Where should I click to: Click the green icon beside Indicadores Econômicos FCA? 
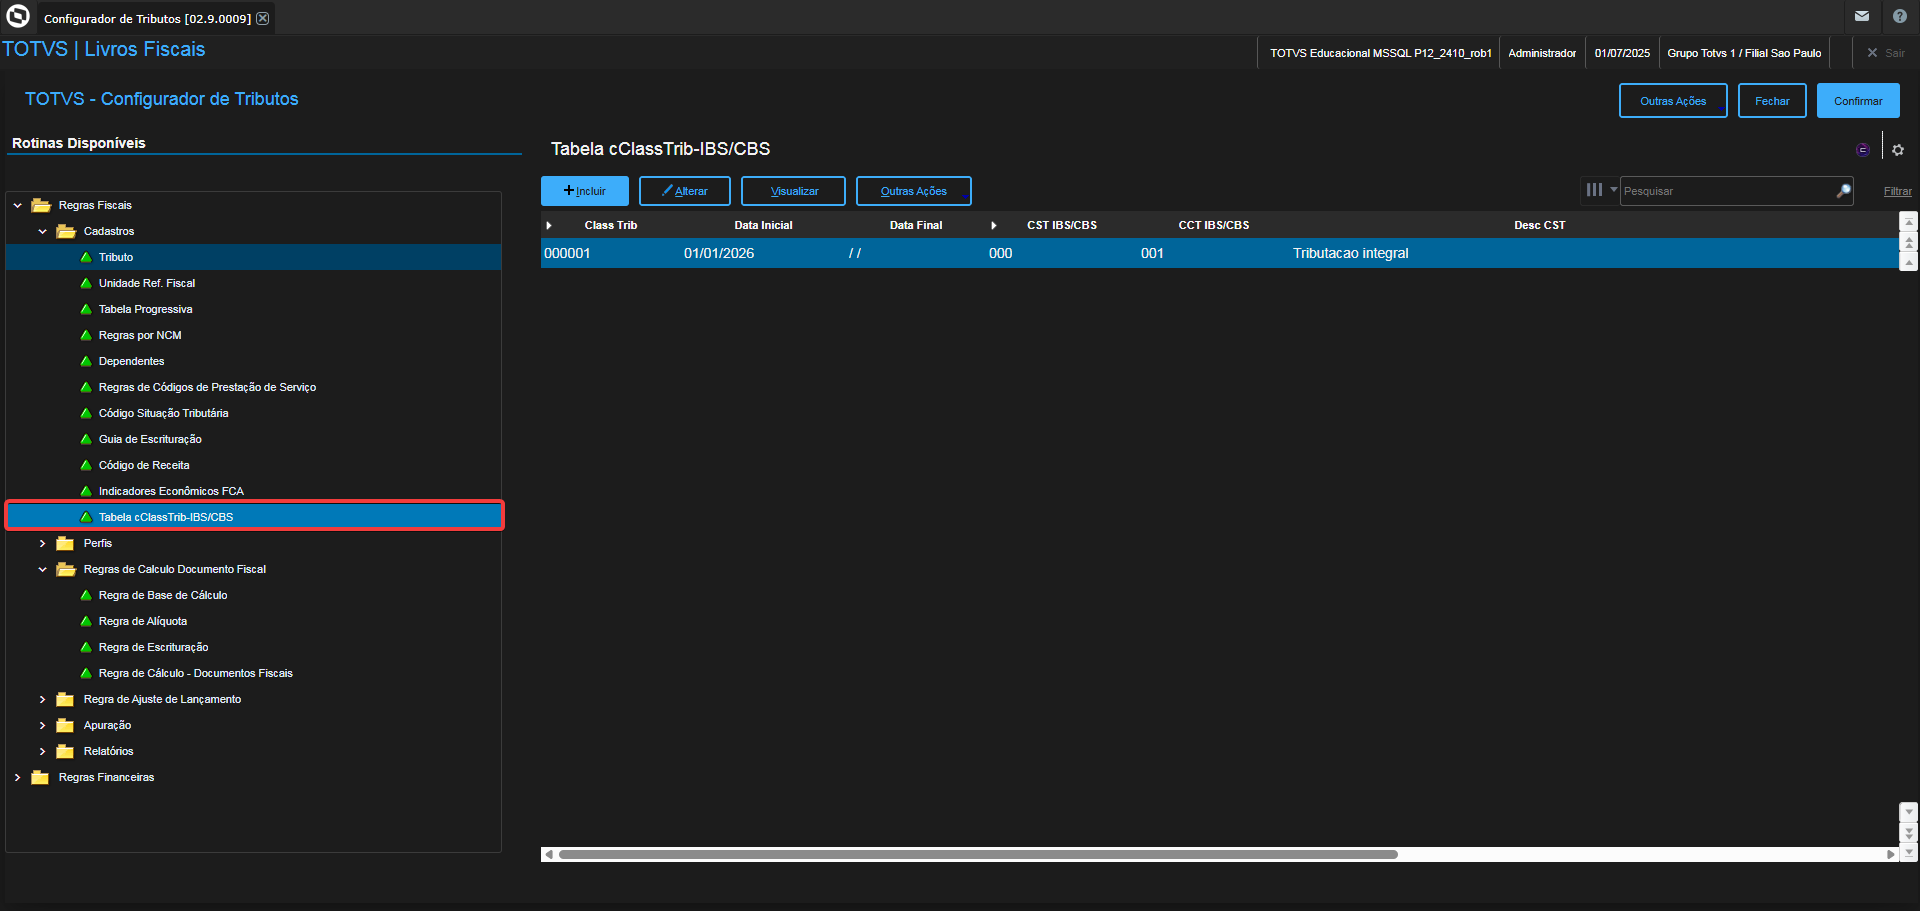point(86,491)
